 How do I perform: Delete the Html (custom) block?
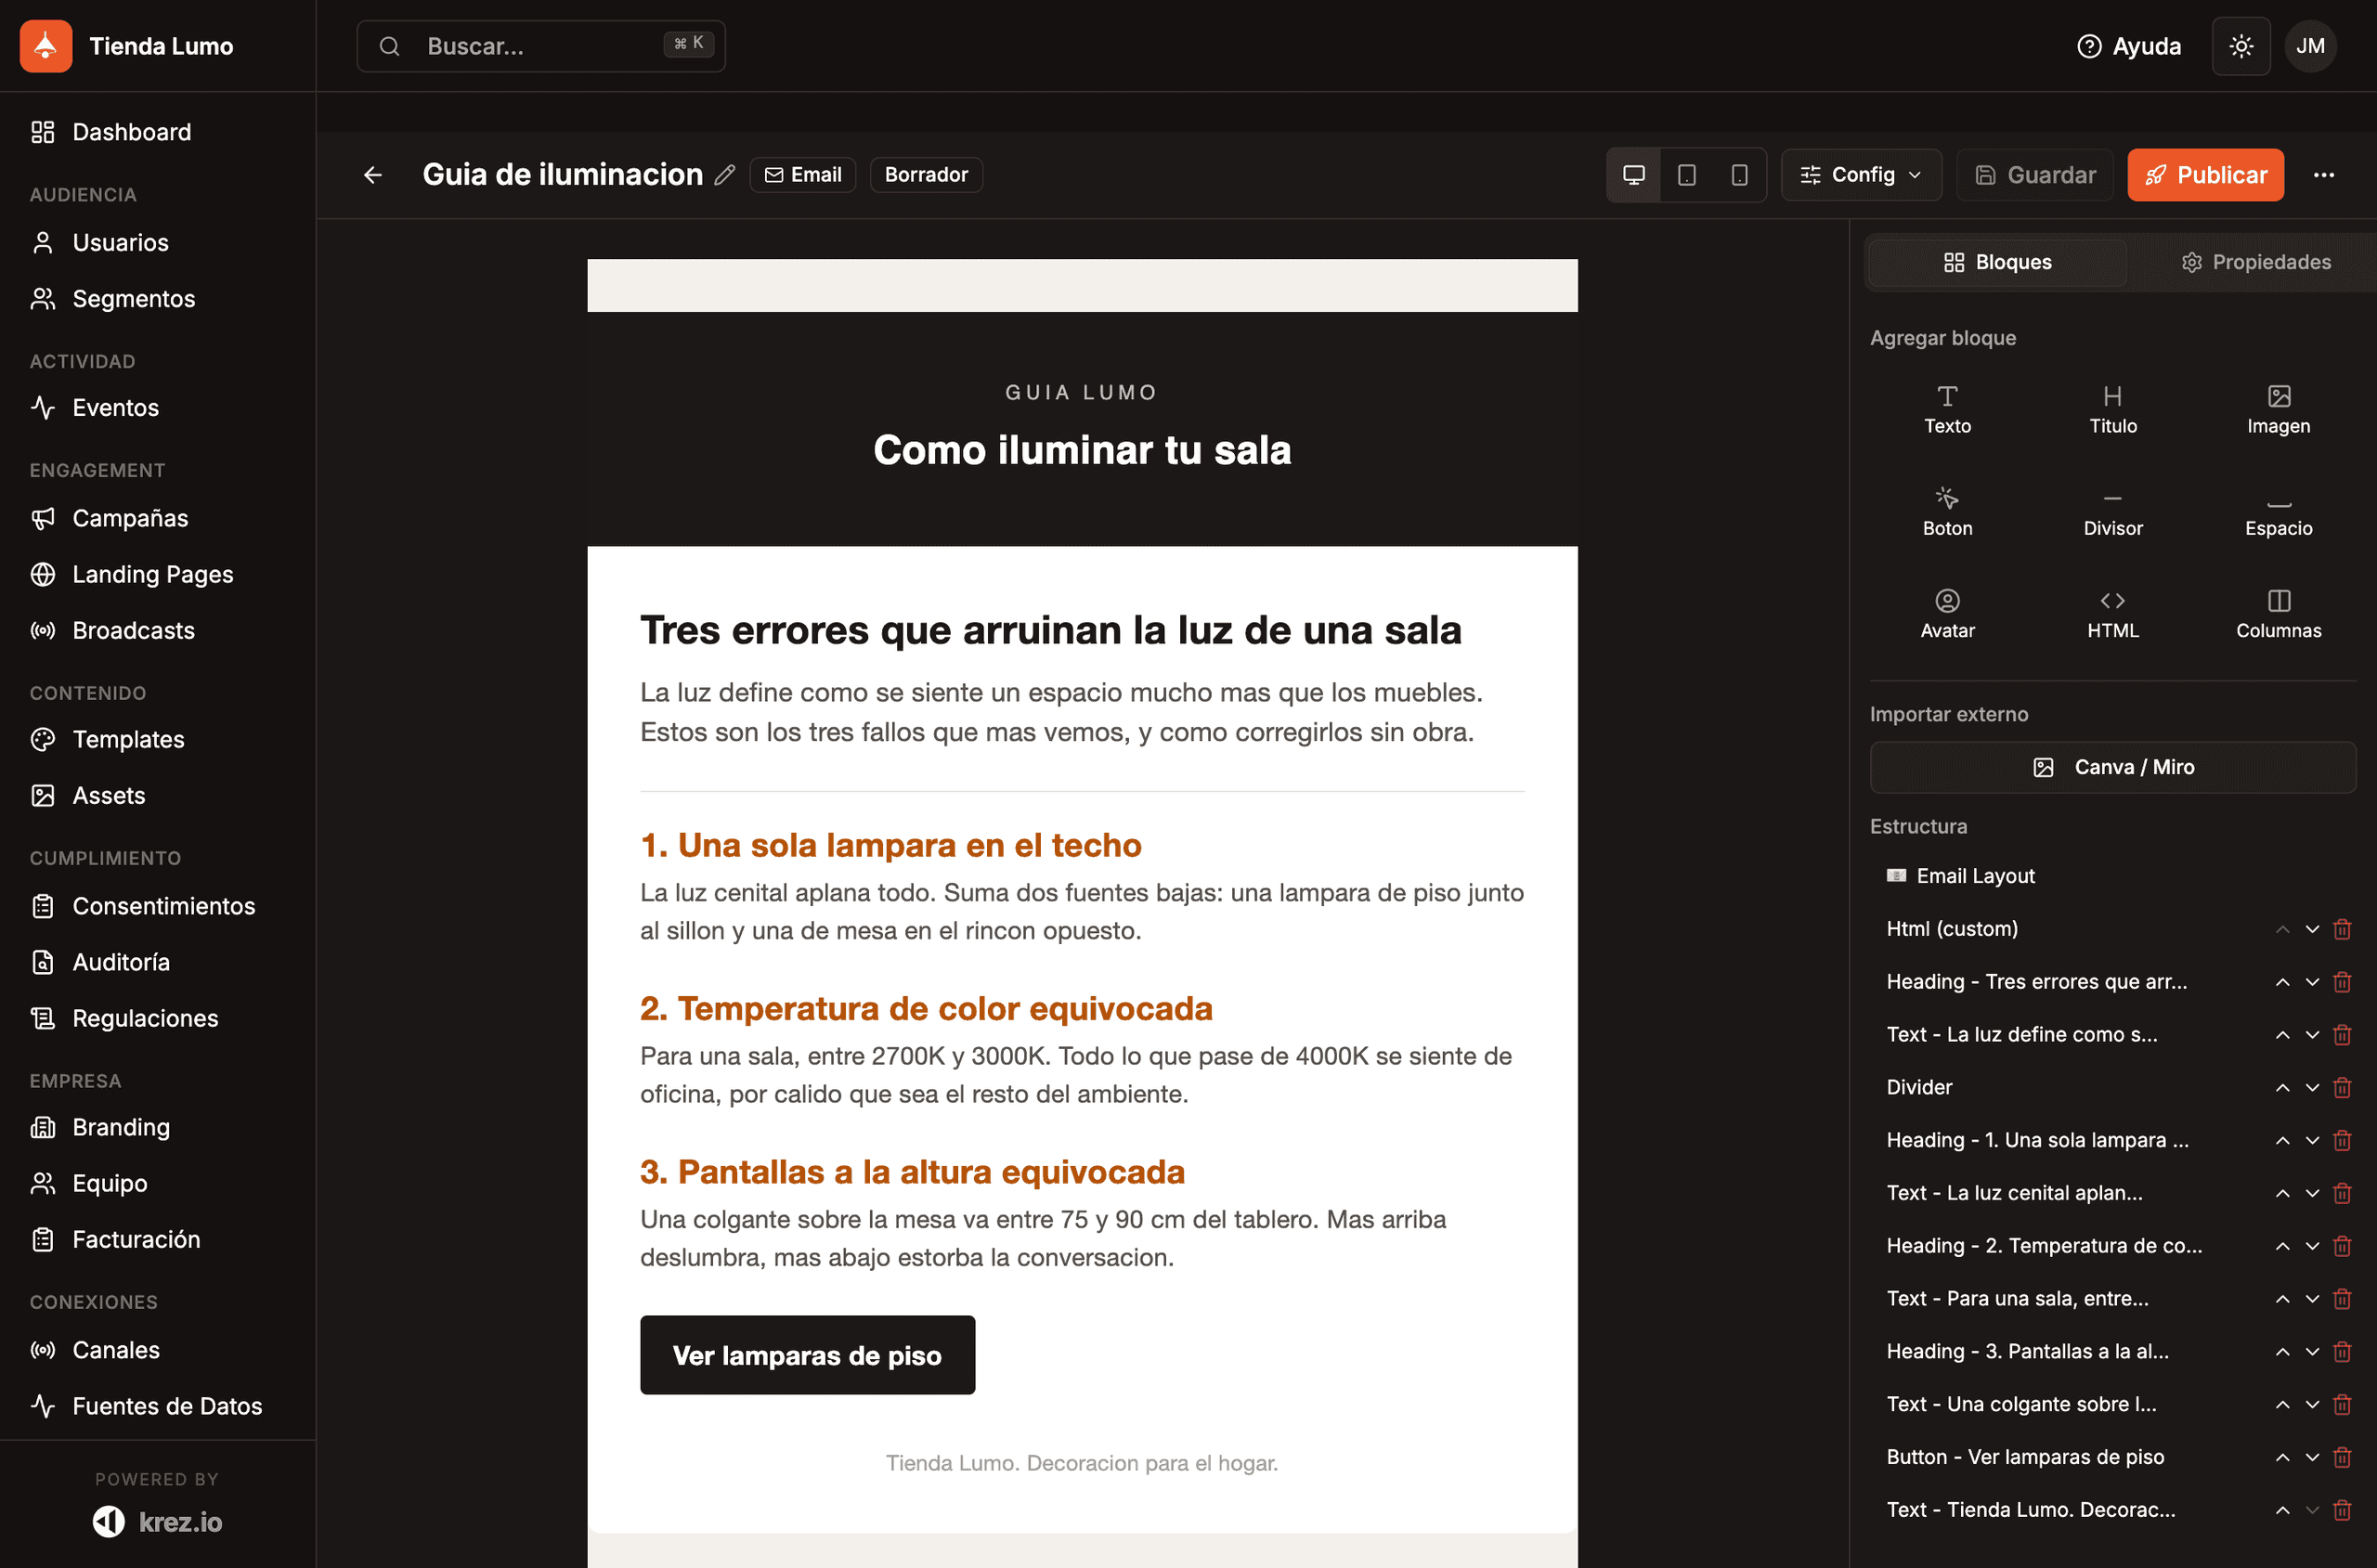[x=2341, y=929]
